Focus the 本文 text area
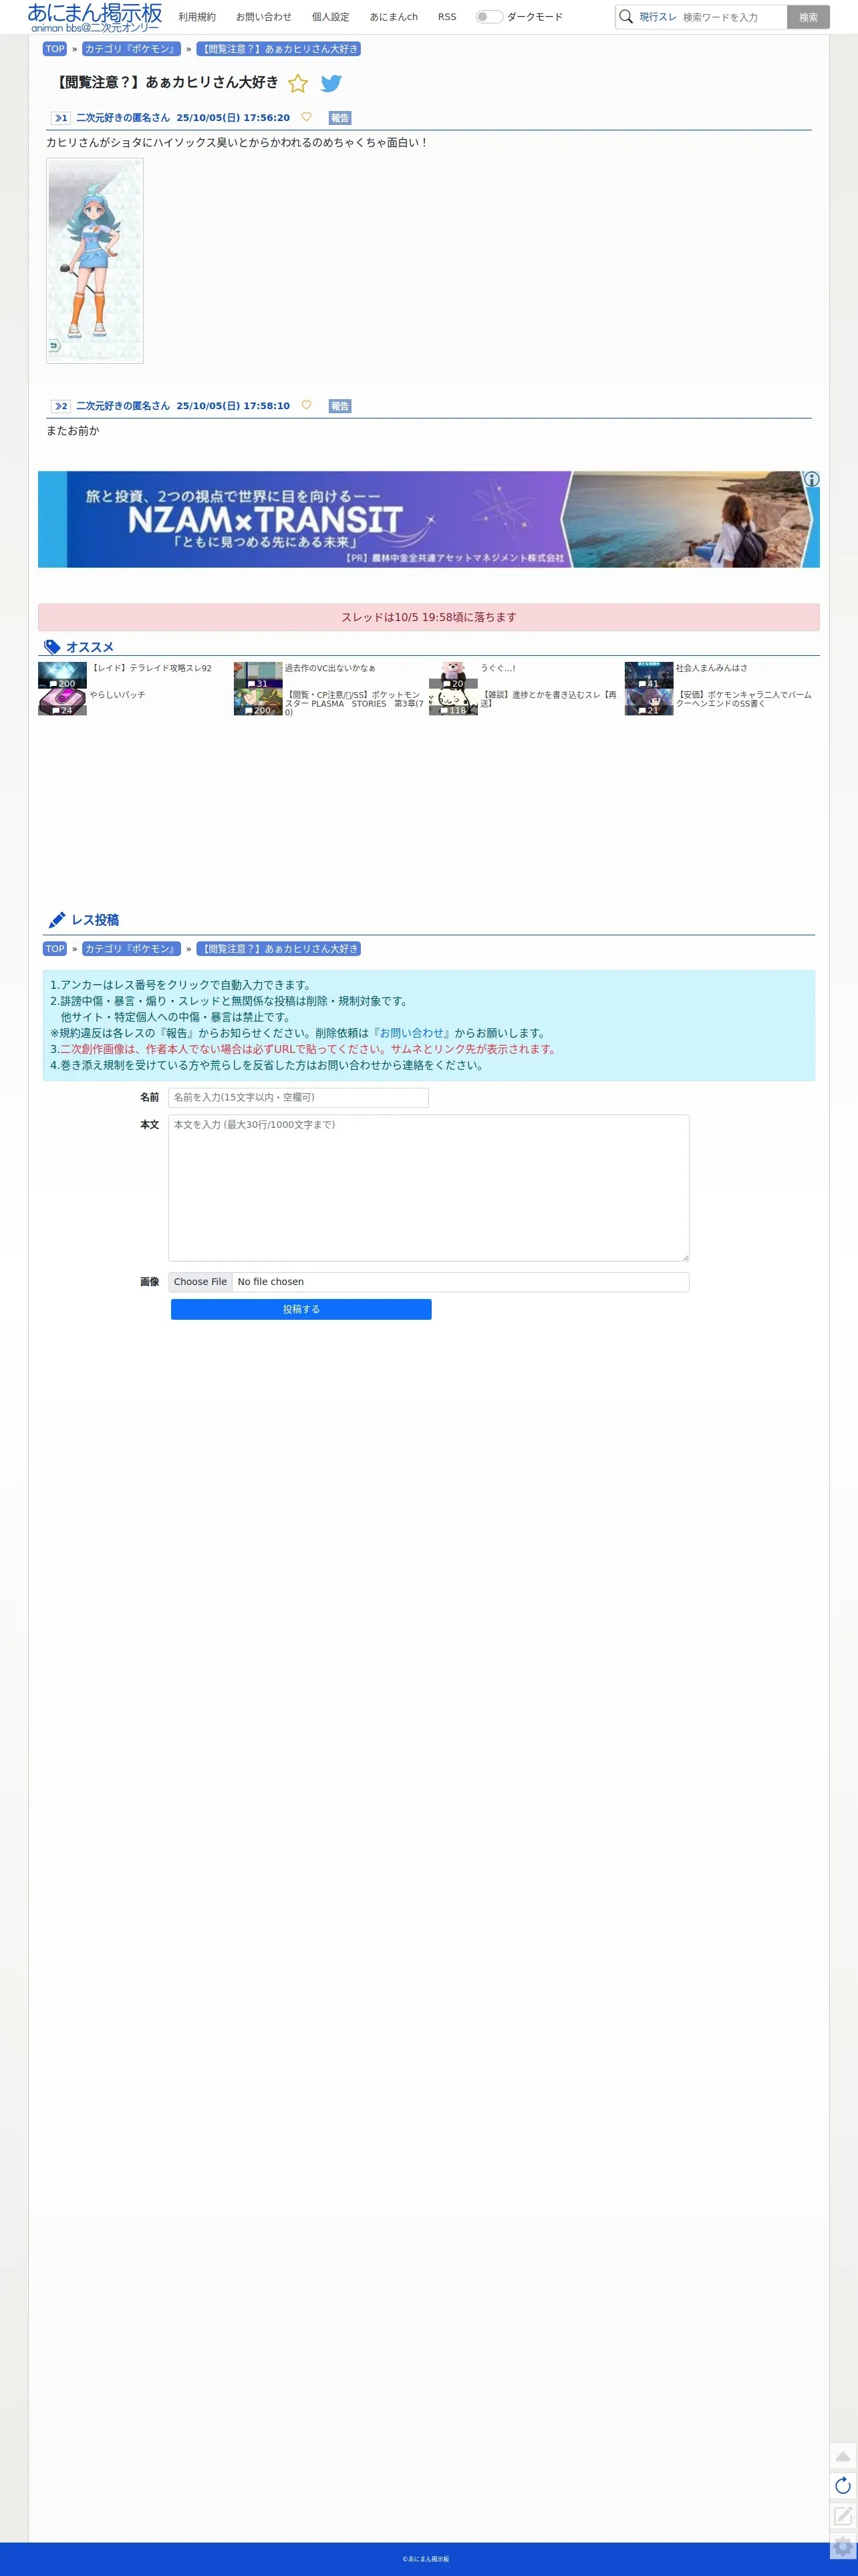 428,1188
